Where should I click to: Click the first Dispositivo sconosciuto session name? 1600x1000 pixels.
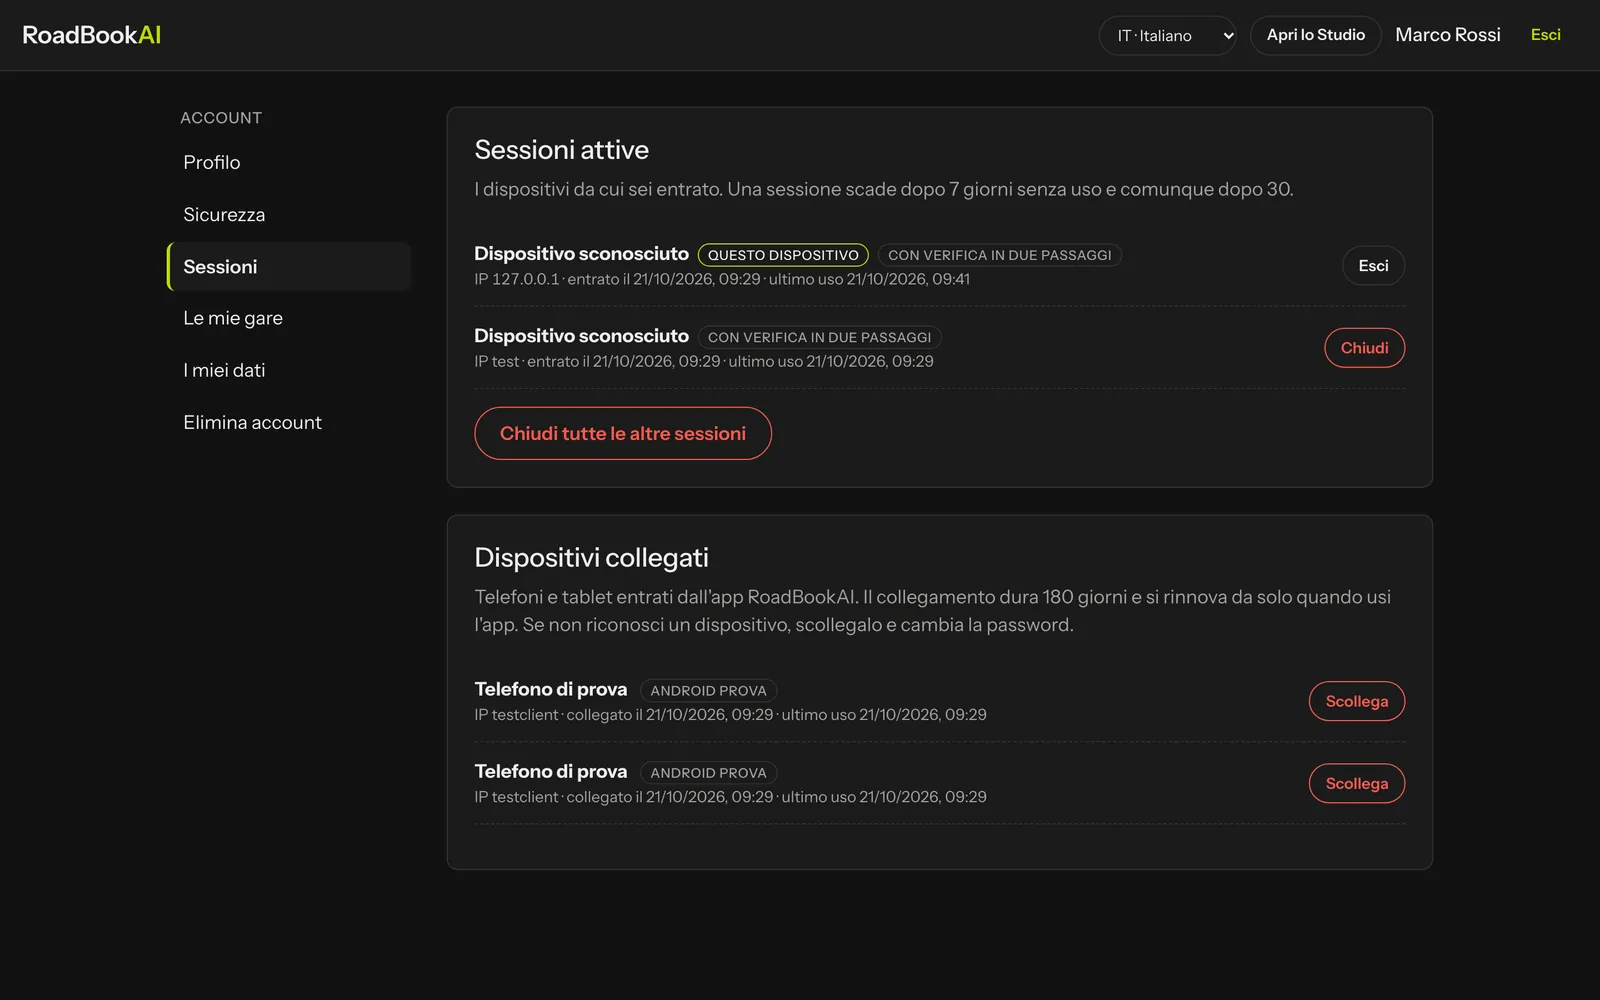point(582,253)
